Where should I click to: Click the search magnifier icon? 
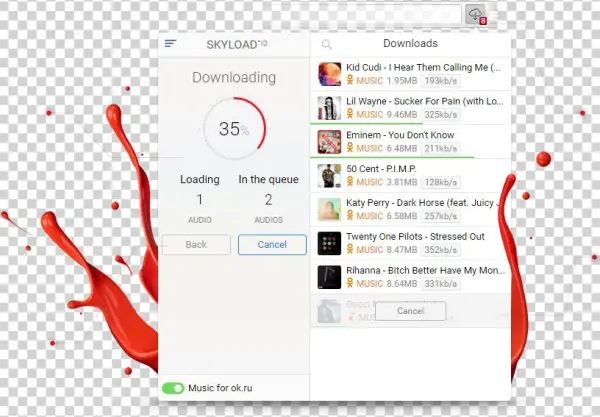[x=326, y=44]
